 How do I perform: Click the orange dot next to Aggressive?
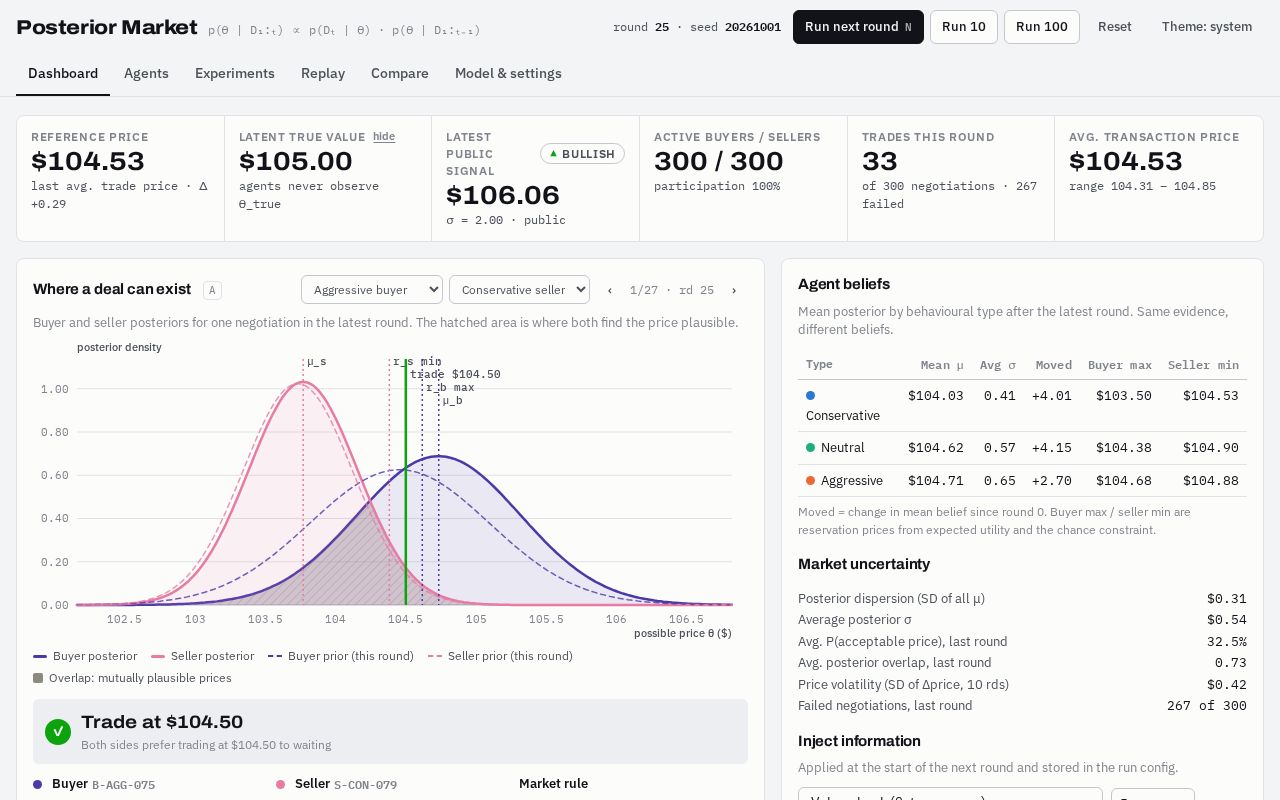pos(810,481)
